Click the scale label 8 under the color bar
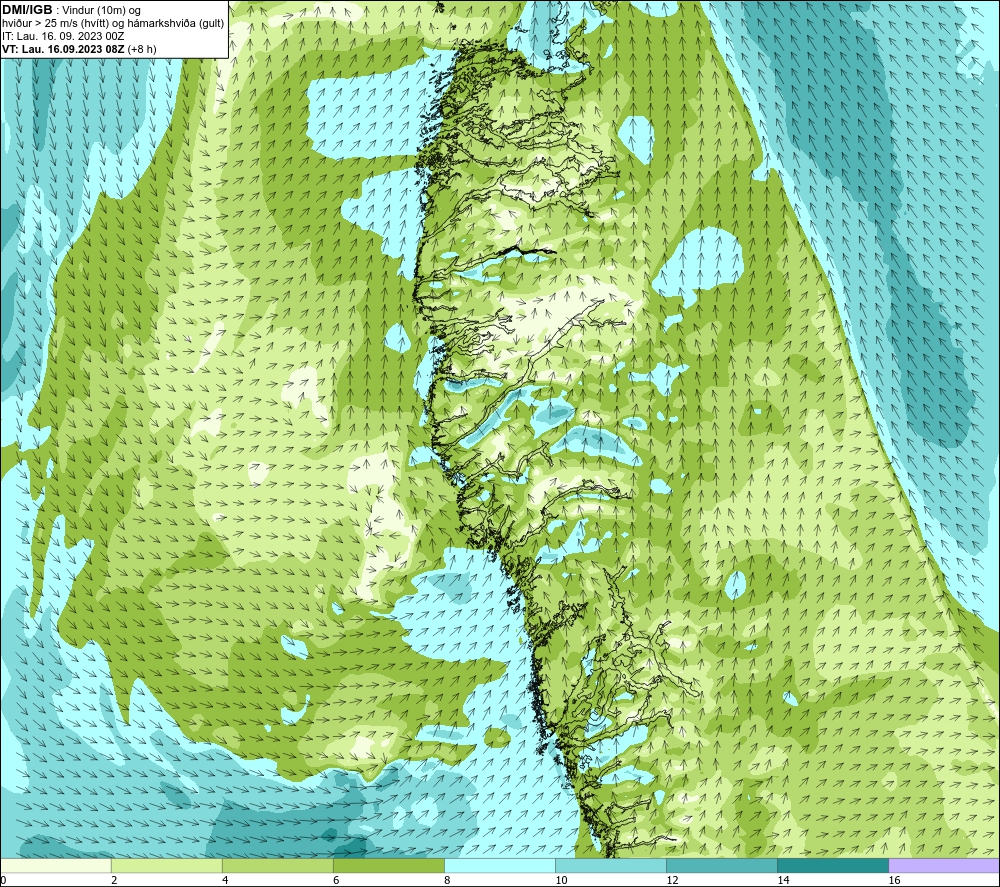 pyautogui.click(x=447, y=881)
